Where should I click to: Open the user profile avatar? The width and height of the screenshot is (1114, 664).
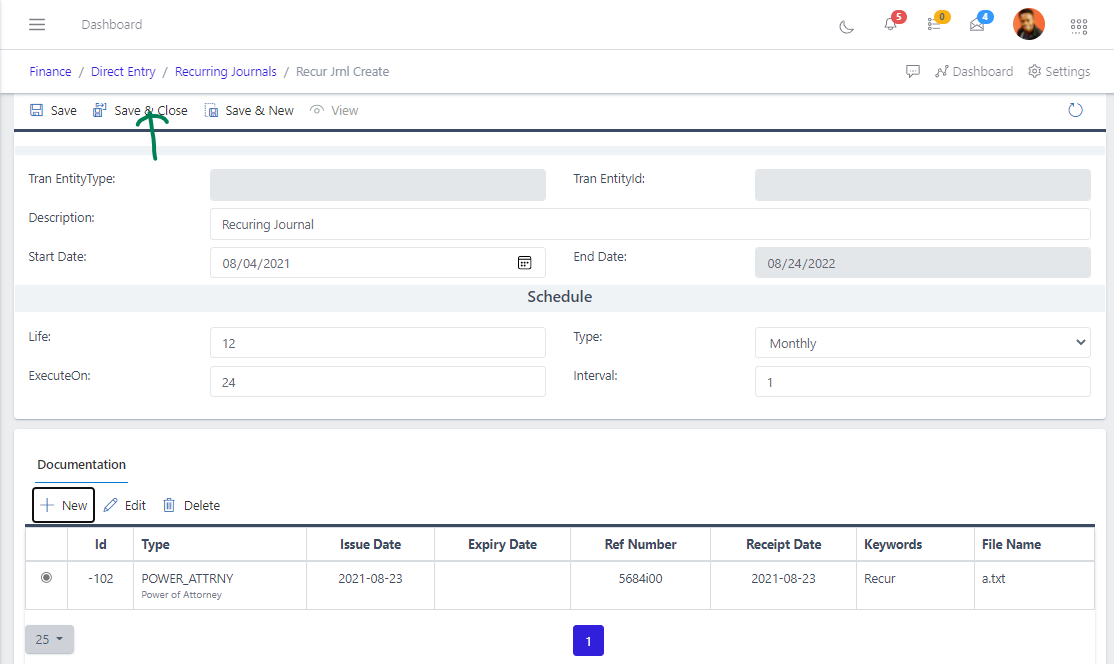coord(1028,24)
